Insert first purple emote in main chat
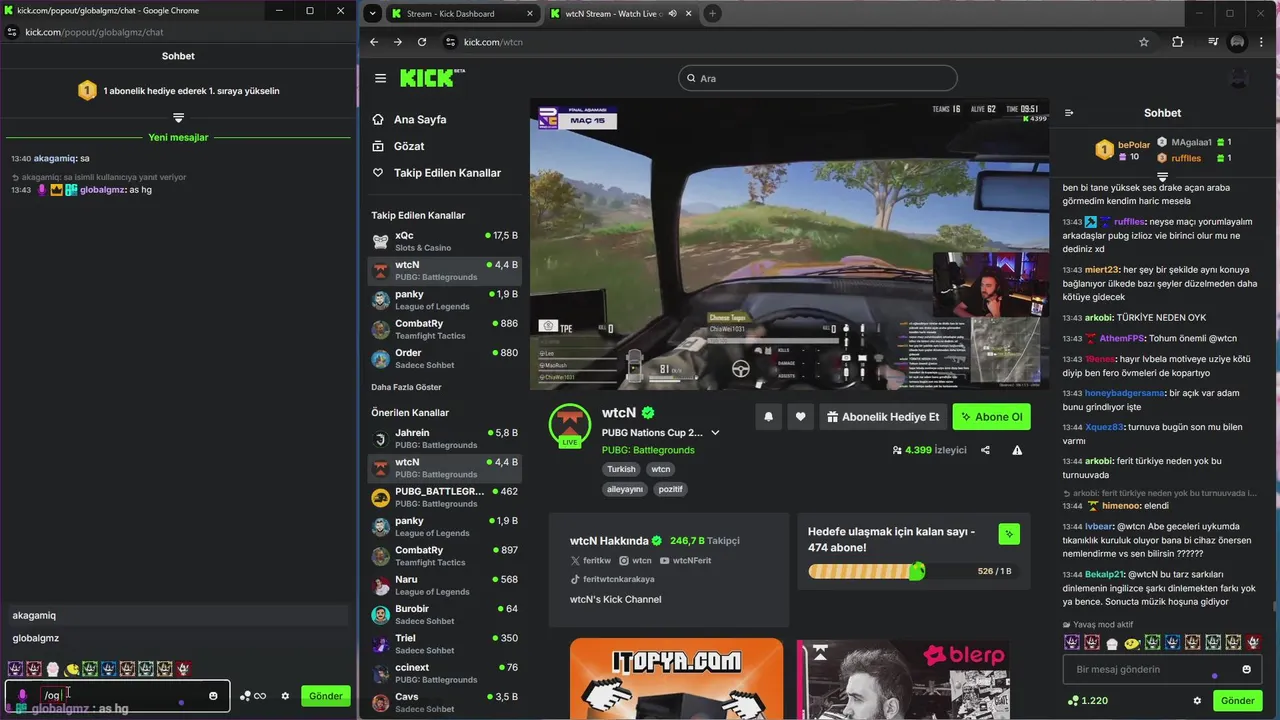This screenshot has width=1280, height=720. tap(1072, 642)
